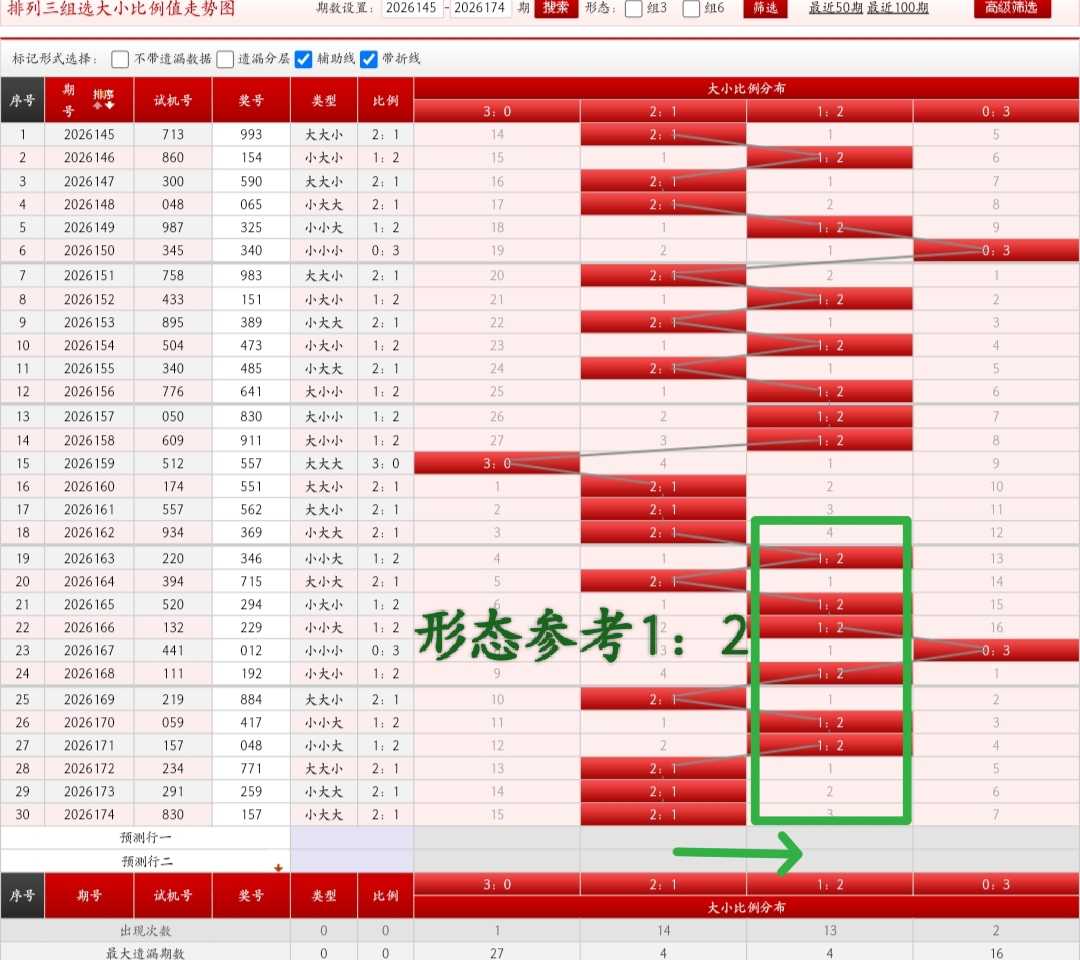Viewport: 1080px width, 960px height.
Task: Click the 2:1 marker in row 2026145
Action: tap(663, 135)
